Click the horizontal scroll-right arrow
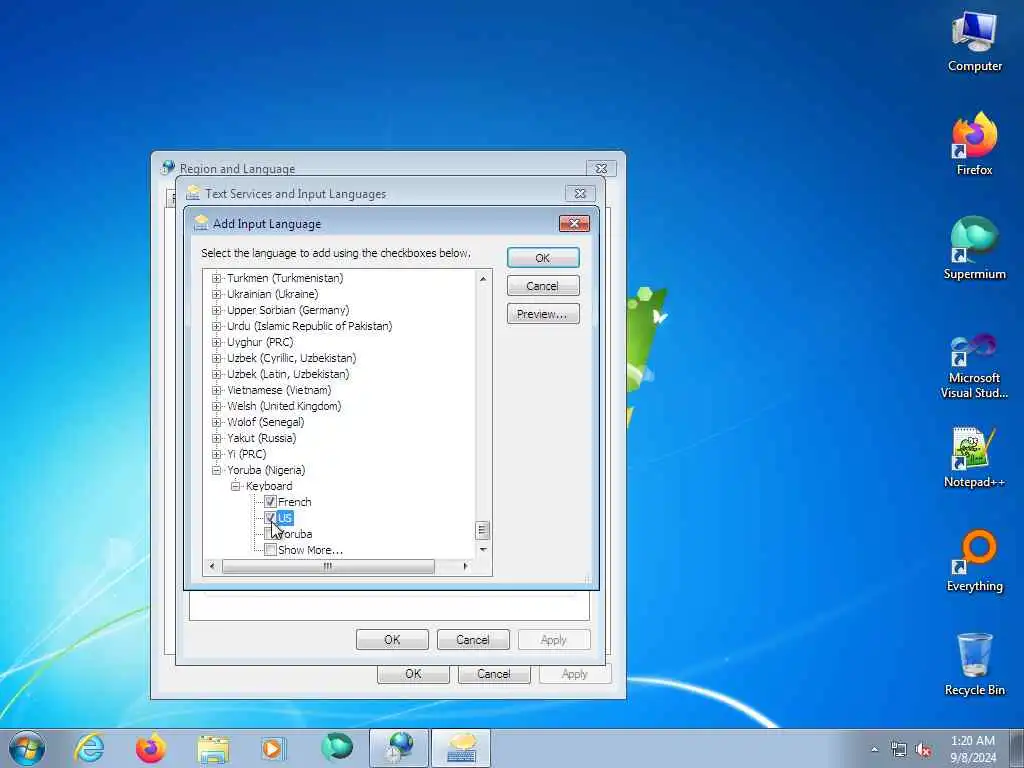This screenshot has width=1024, height=768. [465, 566]
